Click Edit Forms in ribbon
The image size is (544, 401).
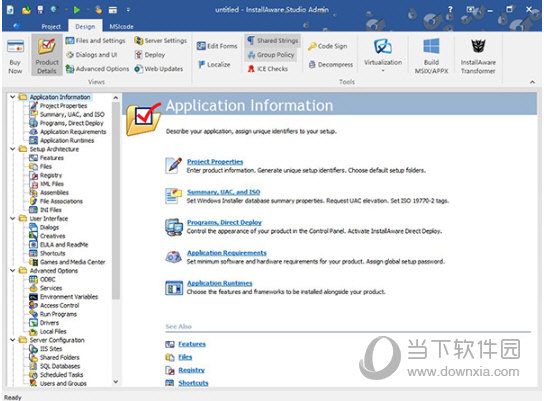point(217,46)
